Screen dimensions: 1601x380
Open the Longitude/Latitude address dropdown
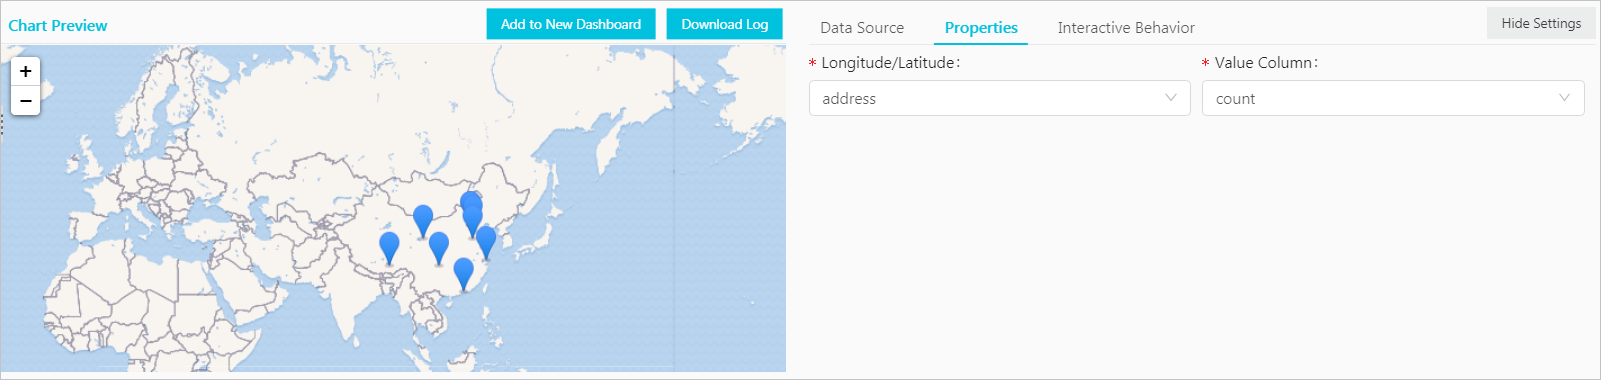999,98
